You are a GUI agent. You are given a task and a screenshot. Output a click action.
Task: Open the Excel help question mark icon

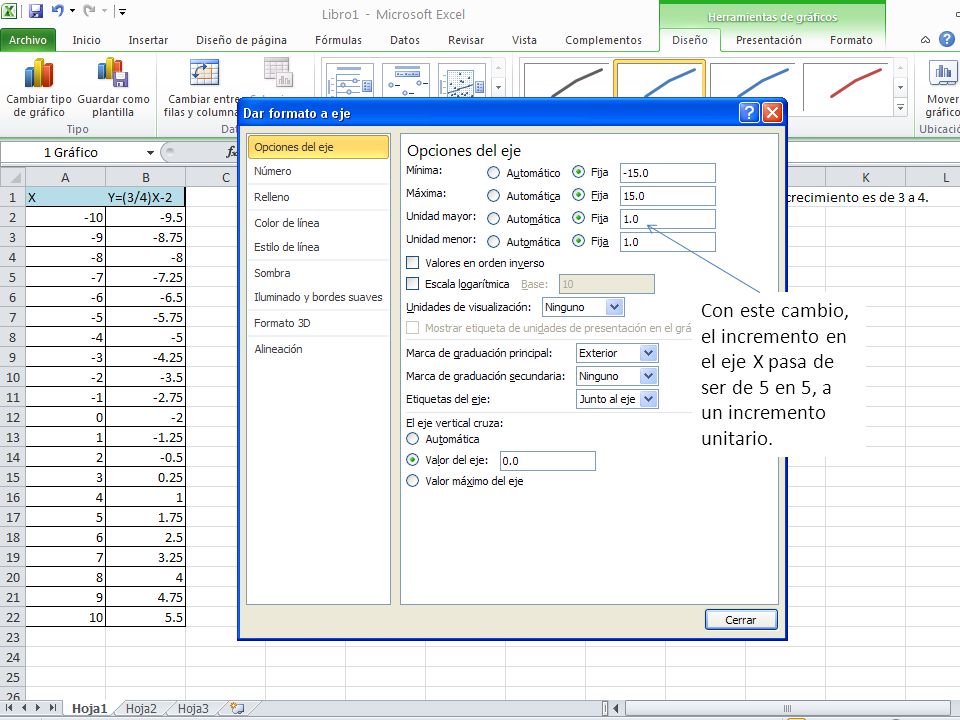coord(947,40)
